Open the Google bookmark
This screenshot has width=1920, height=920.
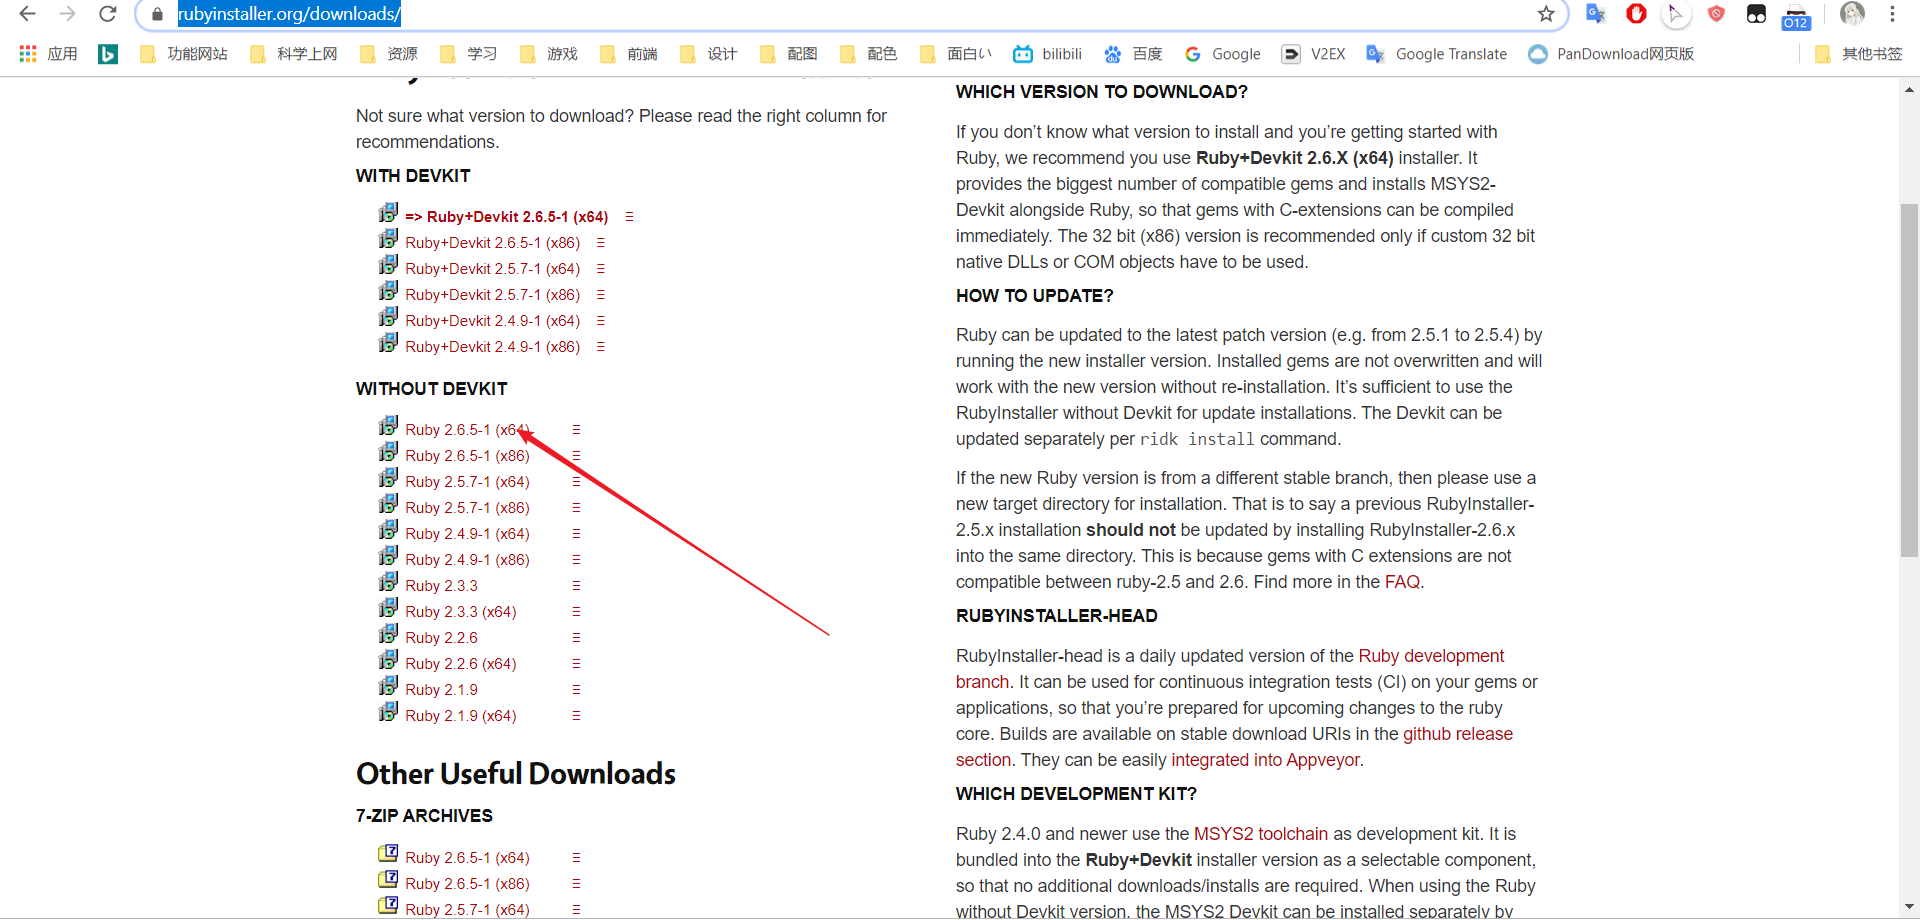pyautogui.click(x=1222, y=54)
